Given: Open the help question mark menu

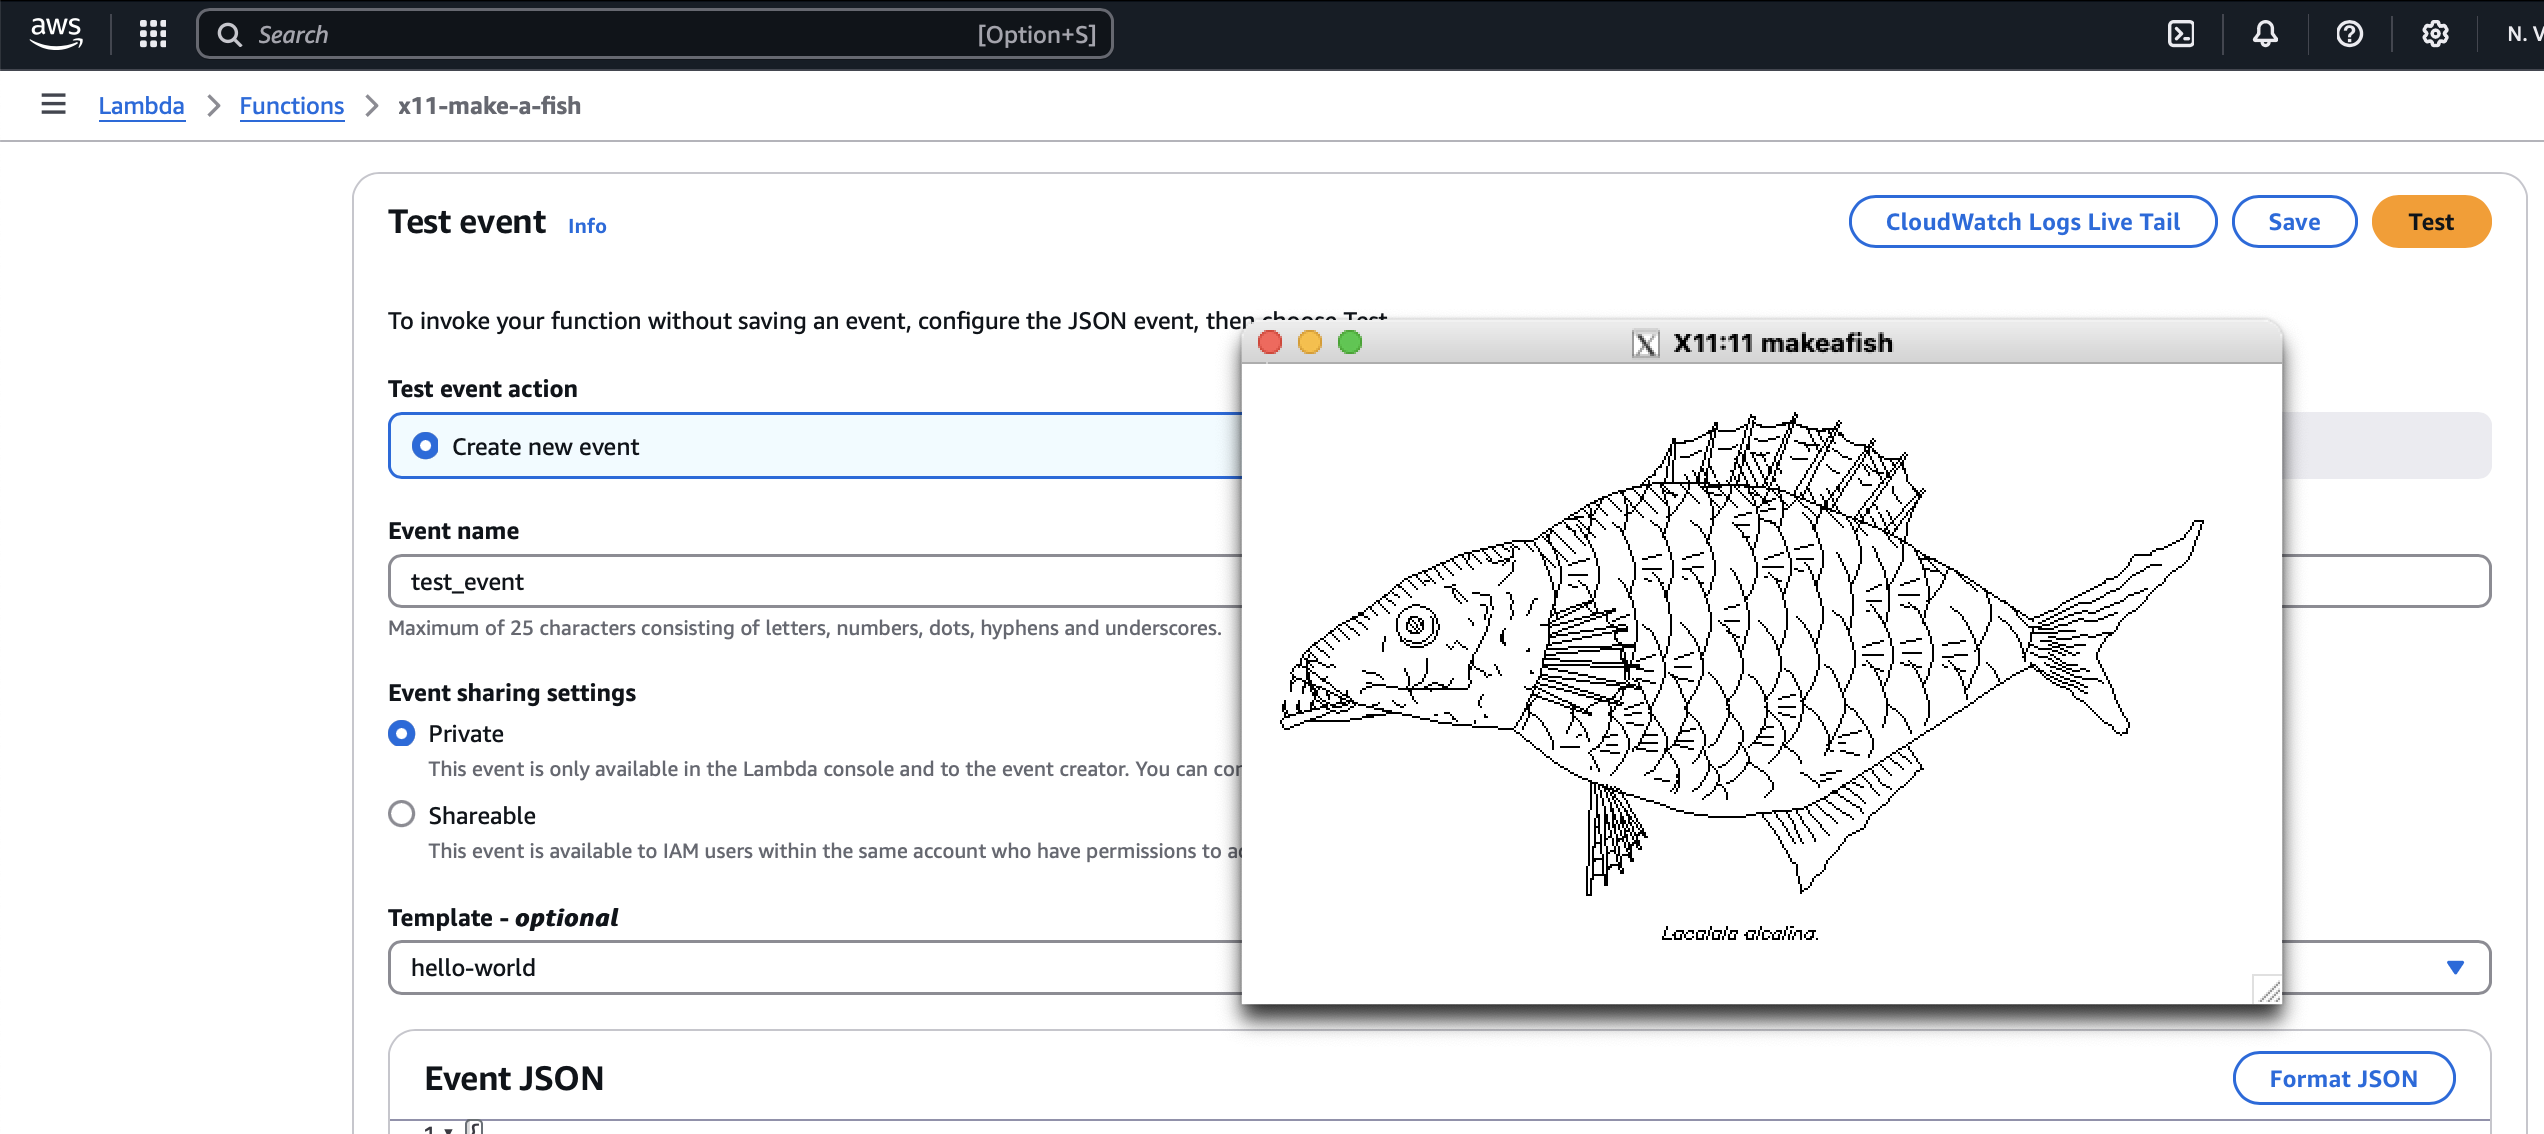Looking at the screenshot, I should (x=2350, y=34).
